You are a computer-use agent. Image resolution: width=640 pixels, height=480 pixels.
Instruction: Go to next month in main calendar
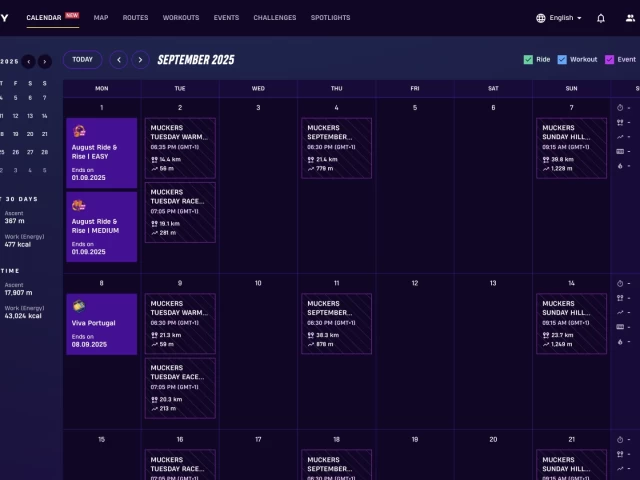(140, 60)
